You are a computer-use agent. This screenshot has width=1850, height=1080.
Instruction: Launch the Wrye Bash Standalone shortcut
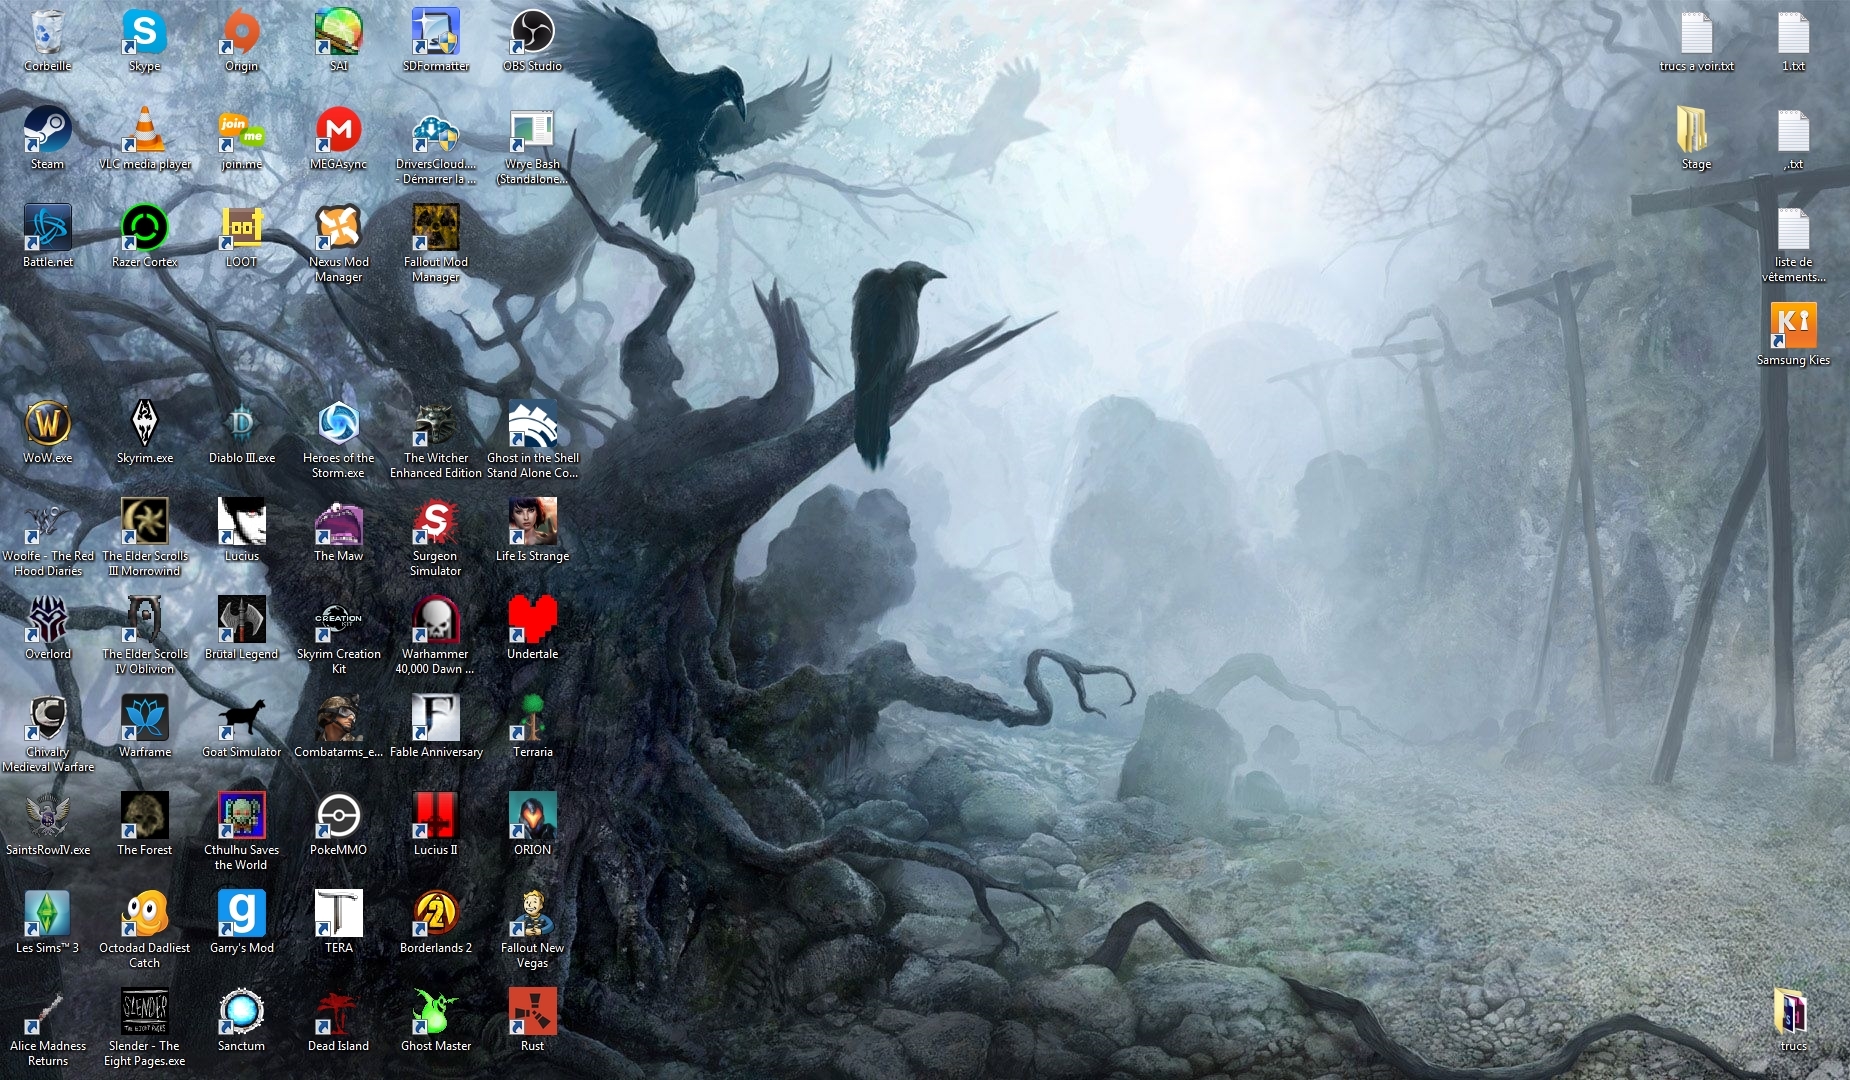click(532, 130)
